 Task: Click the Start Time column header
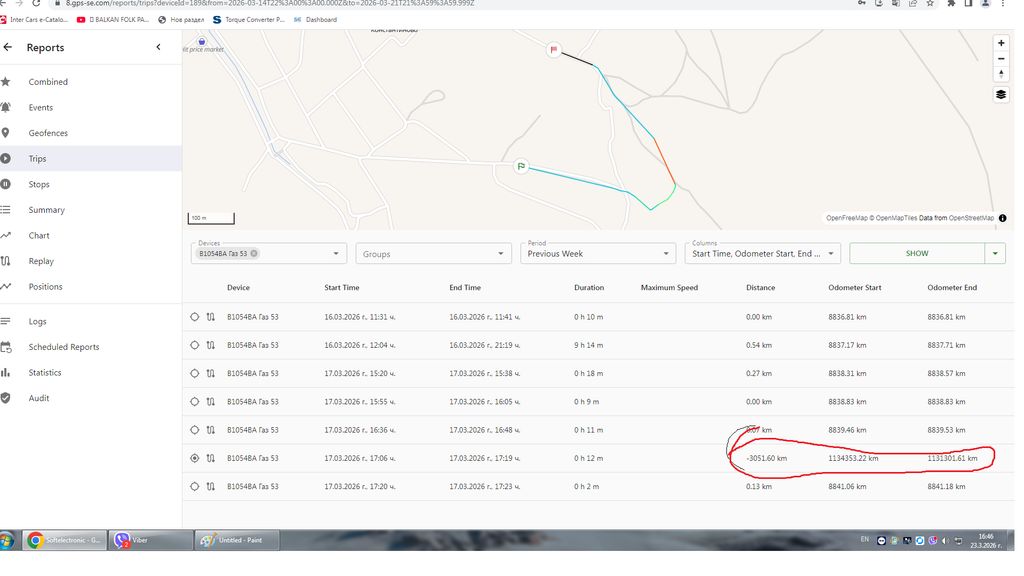[342, 288]
